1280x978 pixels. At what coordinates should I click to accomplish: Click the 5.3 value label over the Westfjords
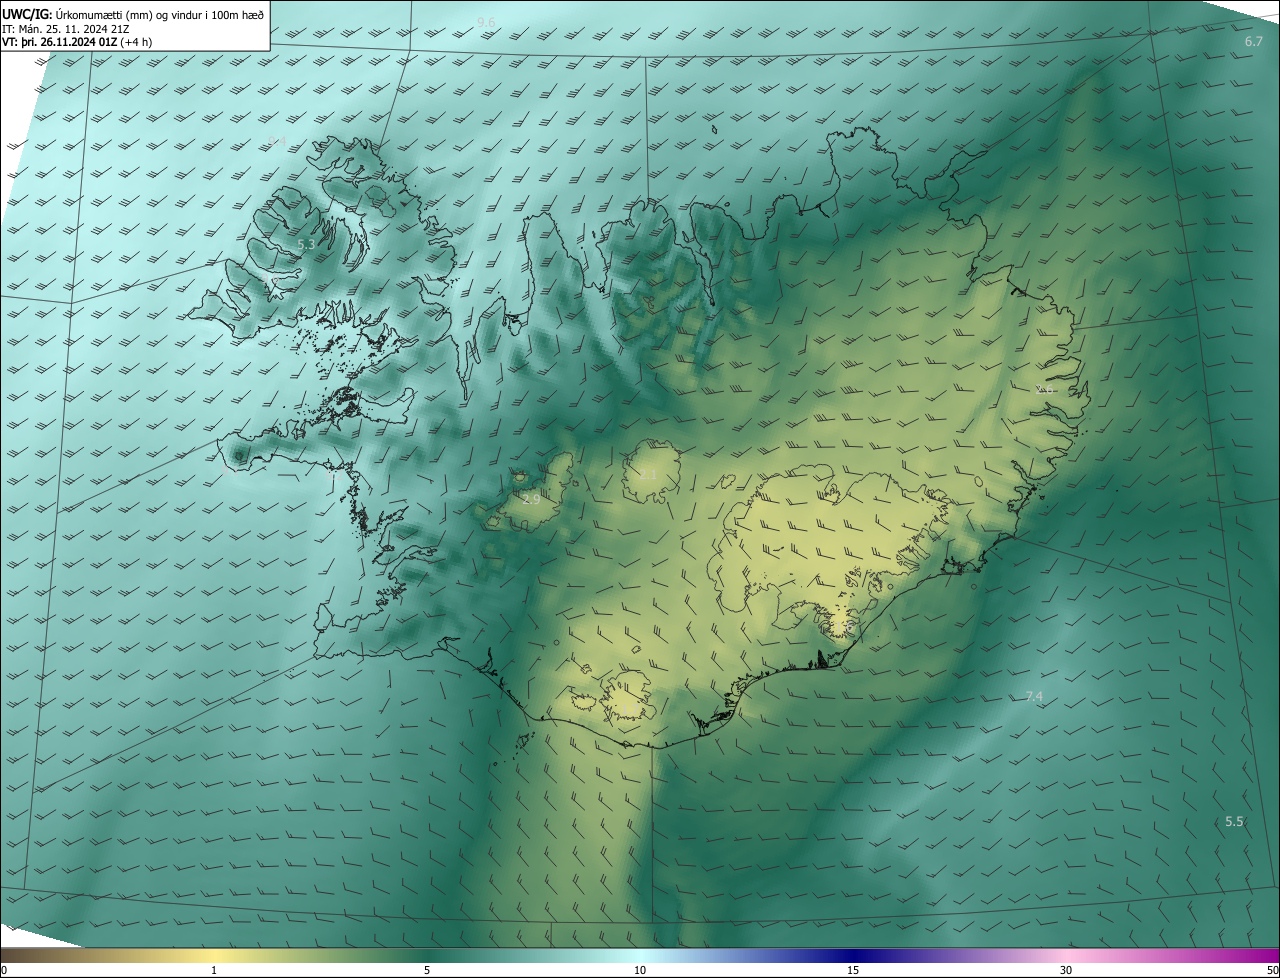[306, 244]
